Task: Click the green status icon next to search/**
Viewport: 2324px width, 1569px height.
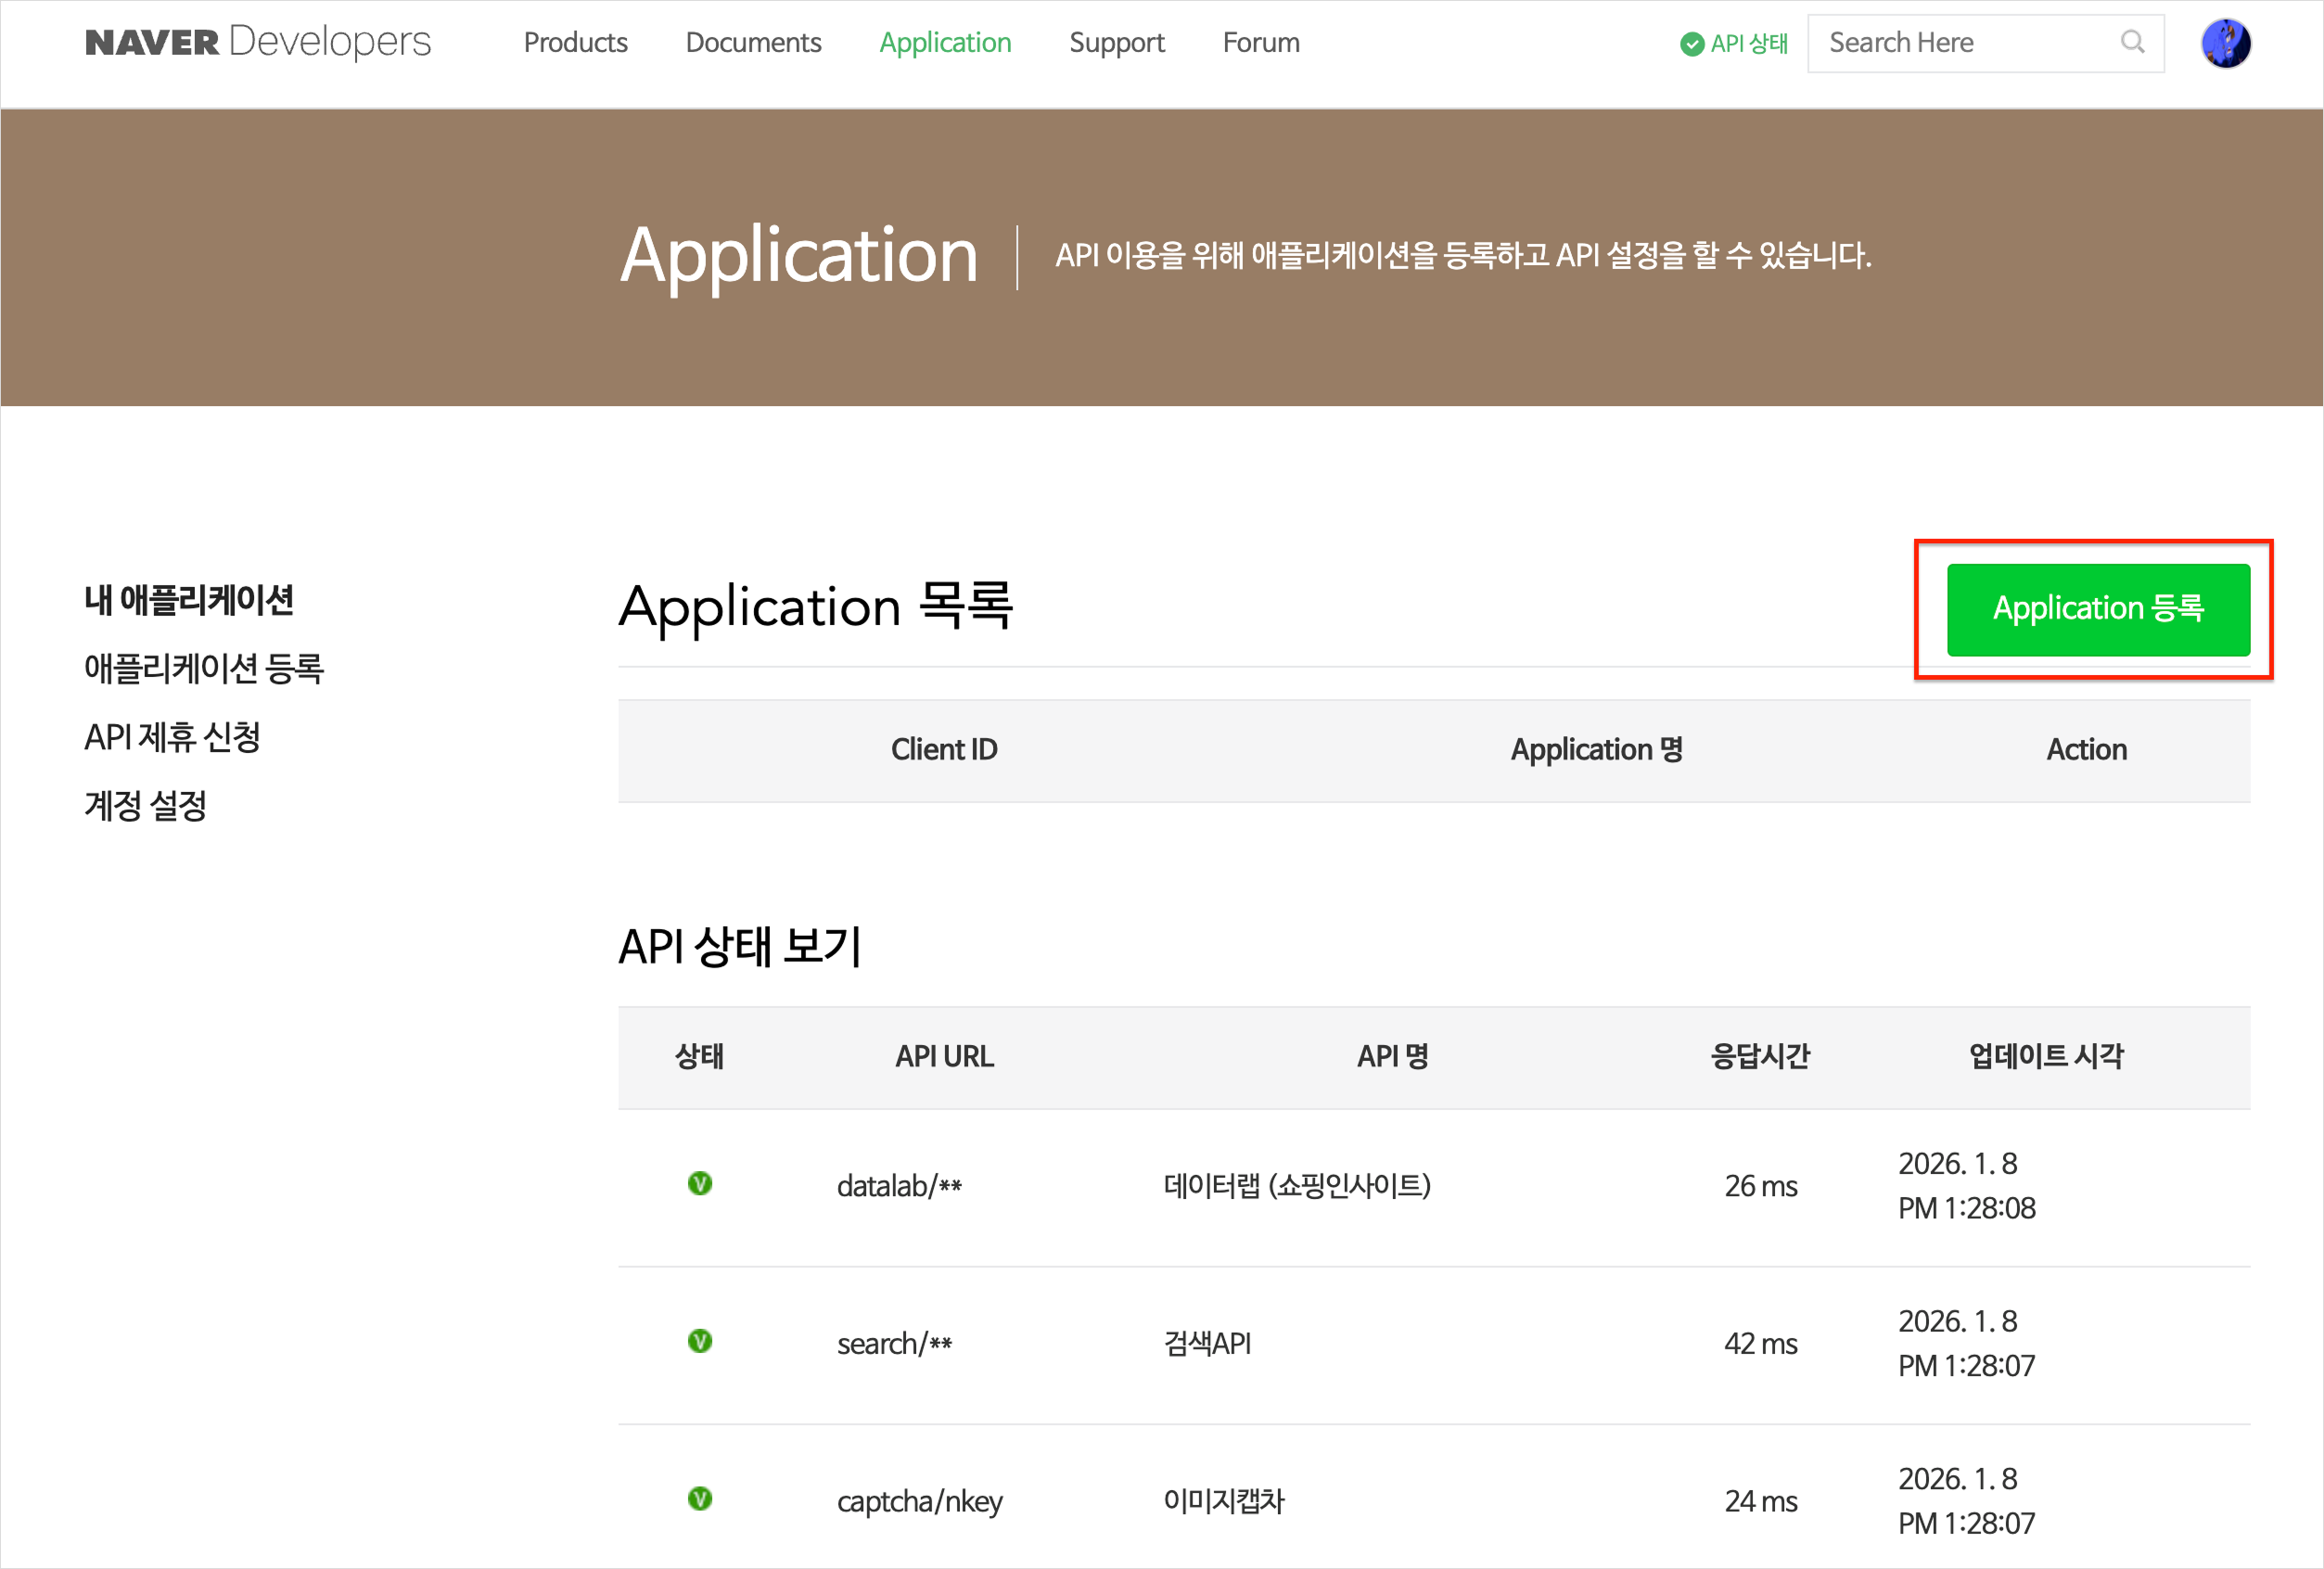Action: pos(700,1342)
